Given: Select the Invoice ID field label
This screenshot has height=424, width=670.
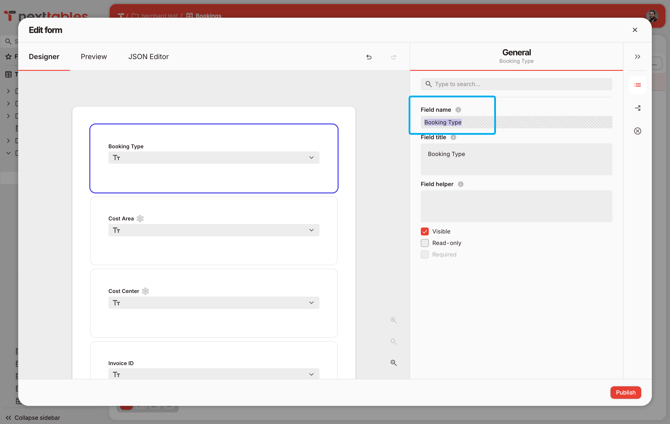Looking at the screenshot, I should click(x=121, y=363).
